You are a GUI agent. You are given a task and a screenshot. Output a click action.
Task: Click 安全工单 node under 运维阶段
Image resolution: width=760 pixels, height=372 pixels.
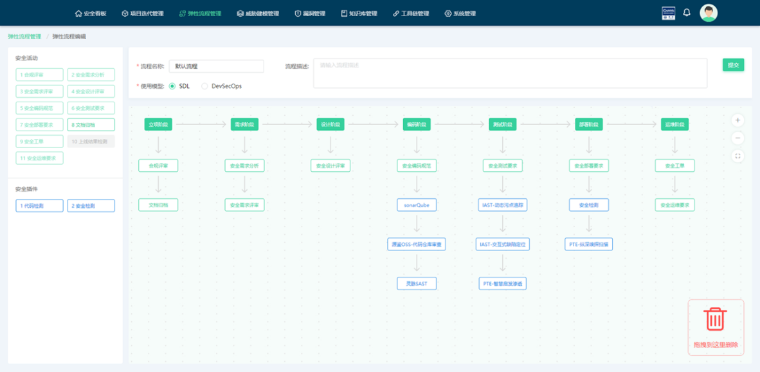(x=675, y=165)
